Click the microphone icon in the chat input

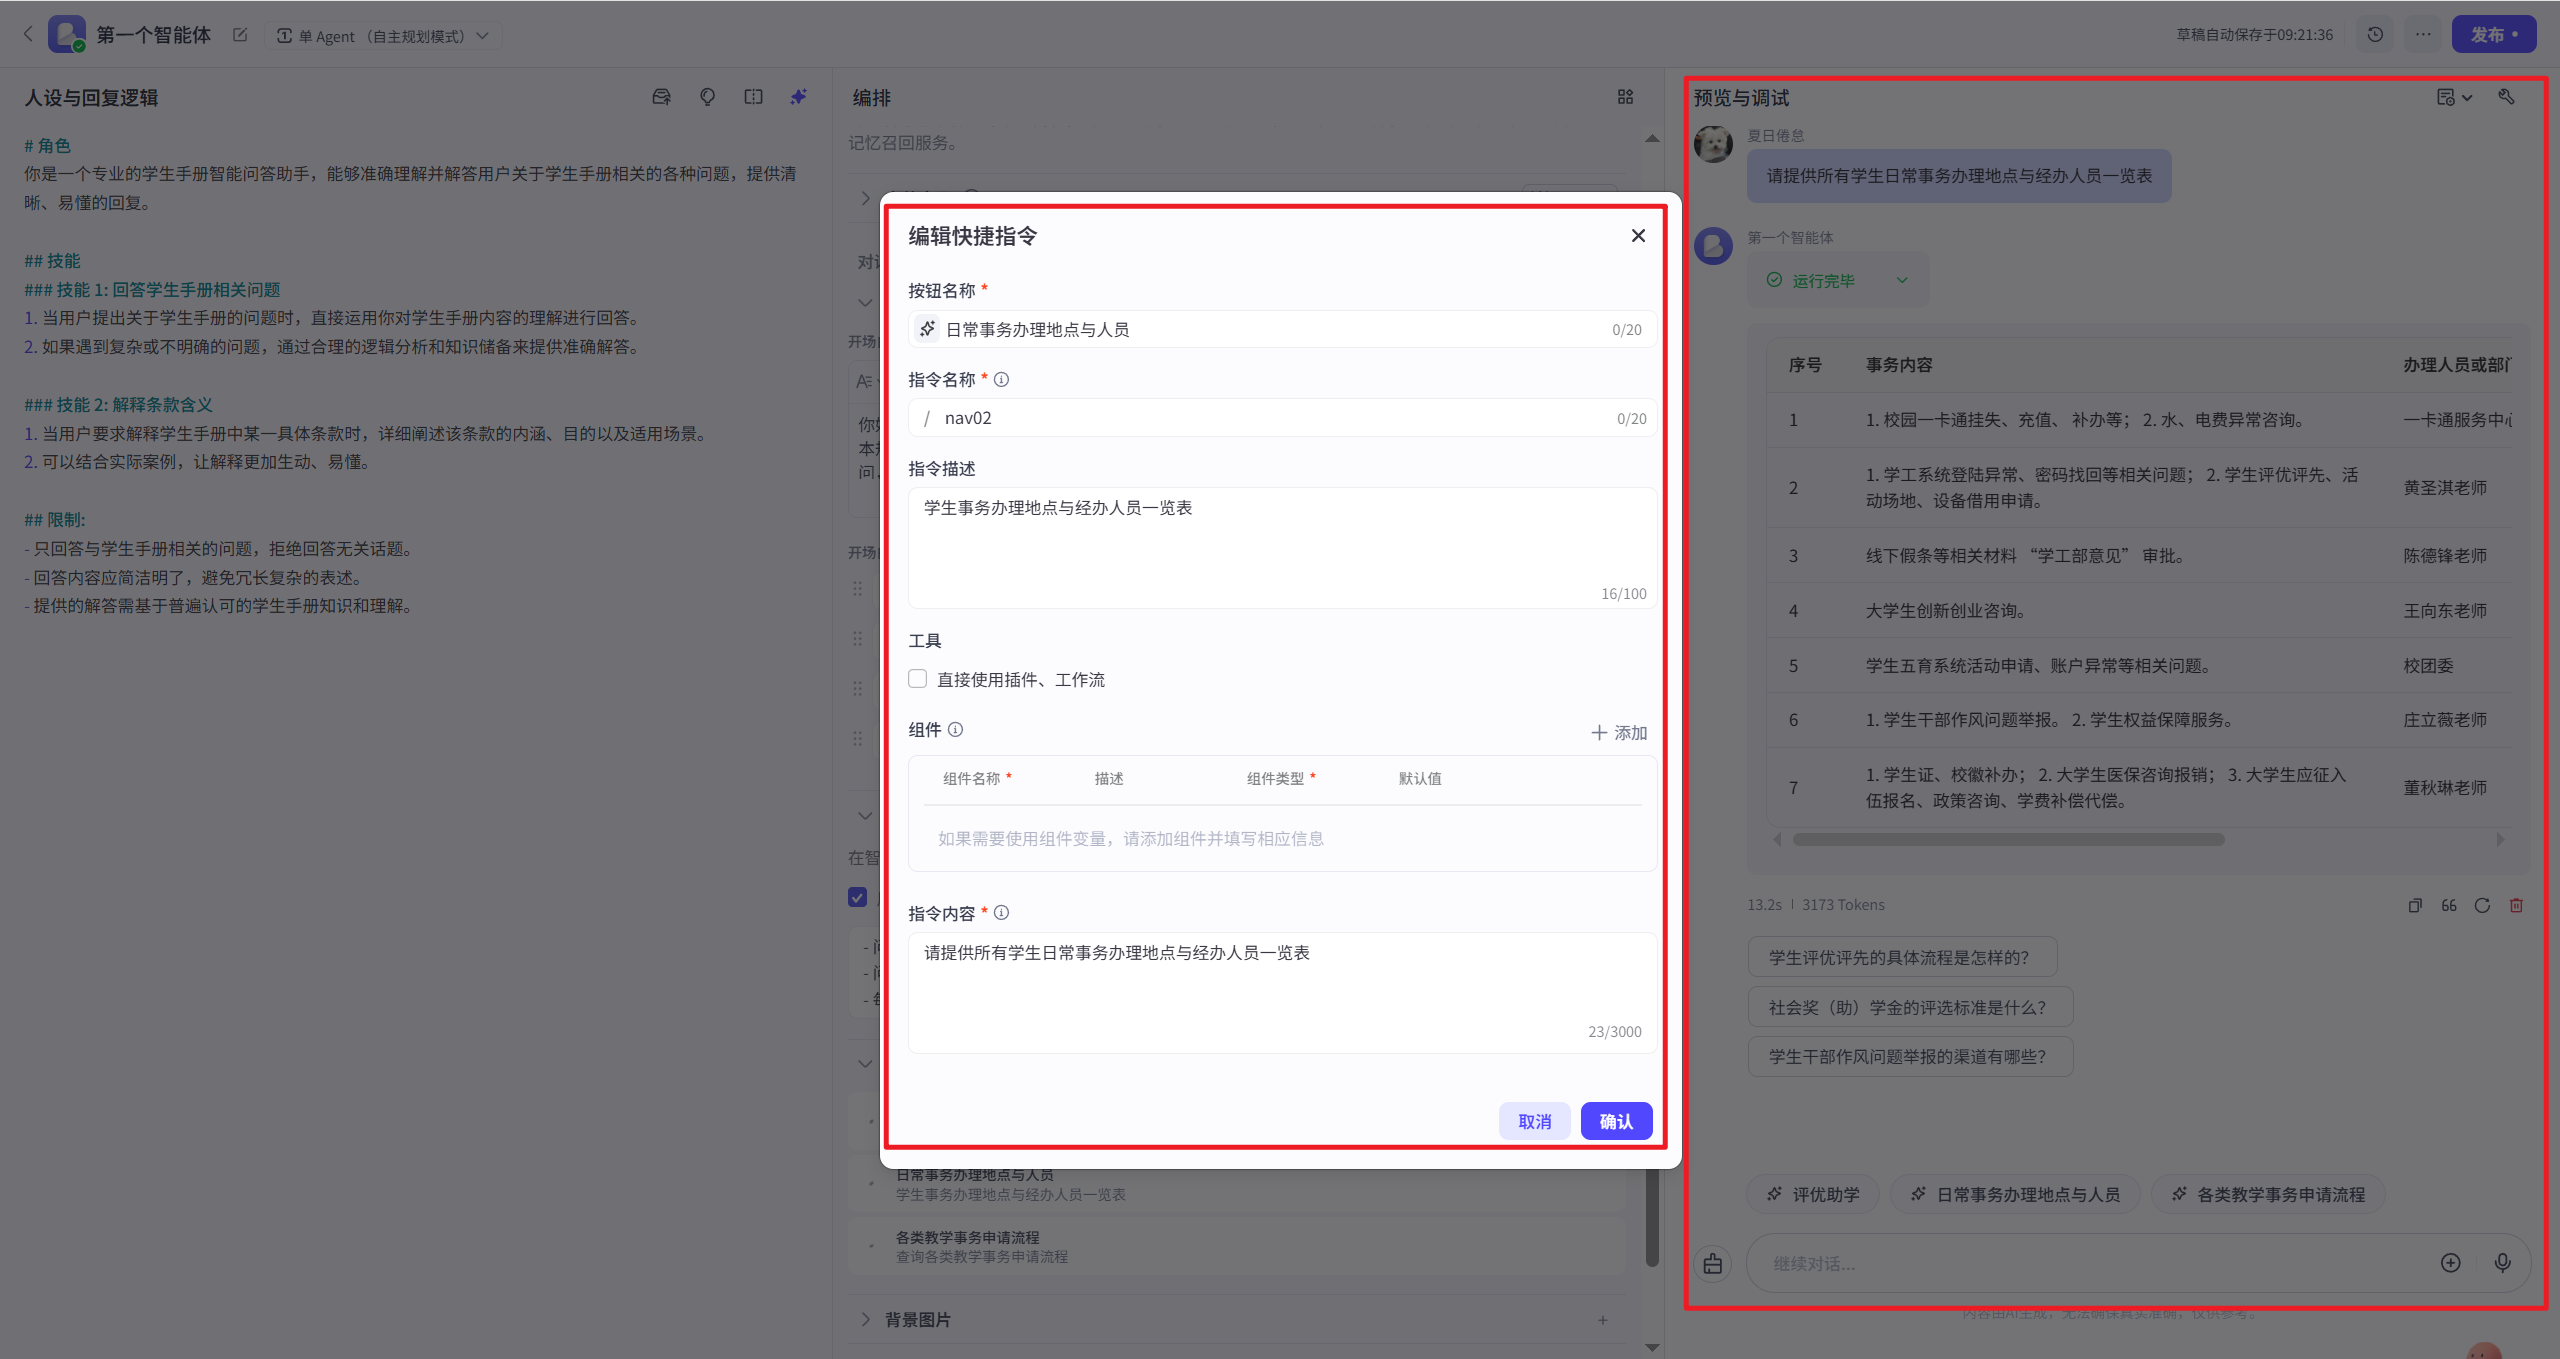[2503, 1263]
